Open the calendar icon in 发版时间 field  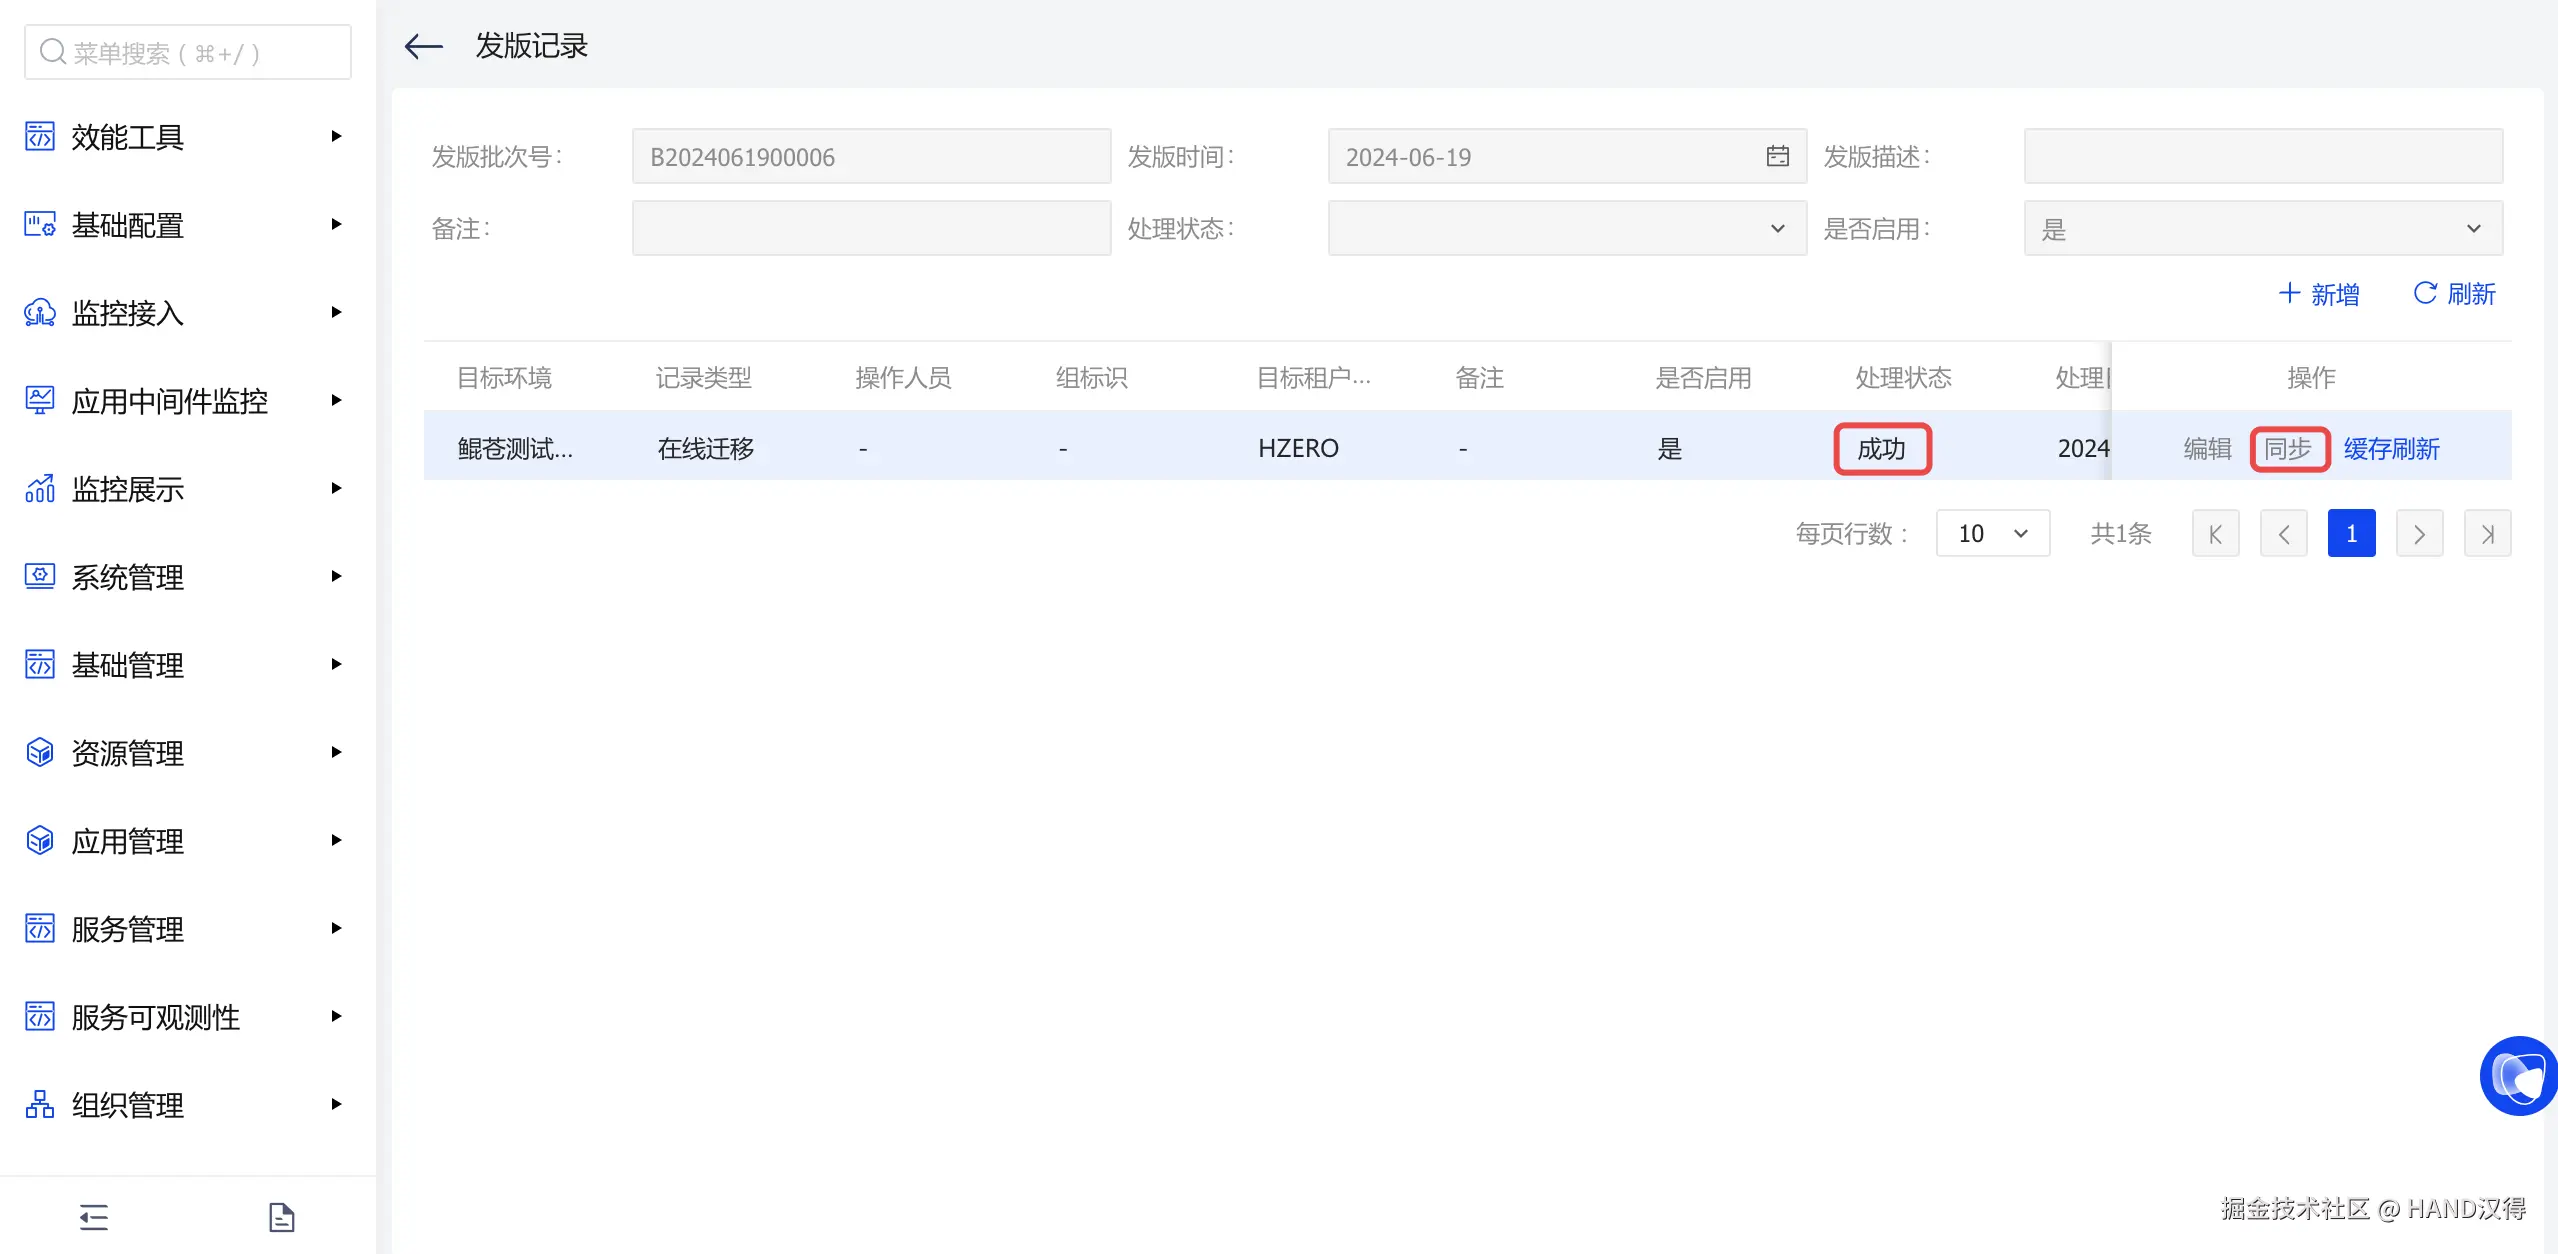tap(1777, 156)
